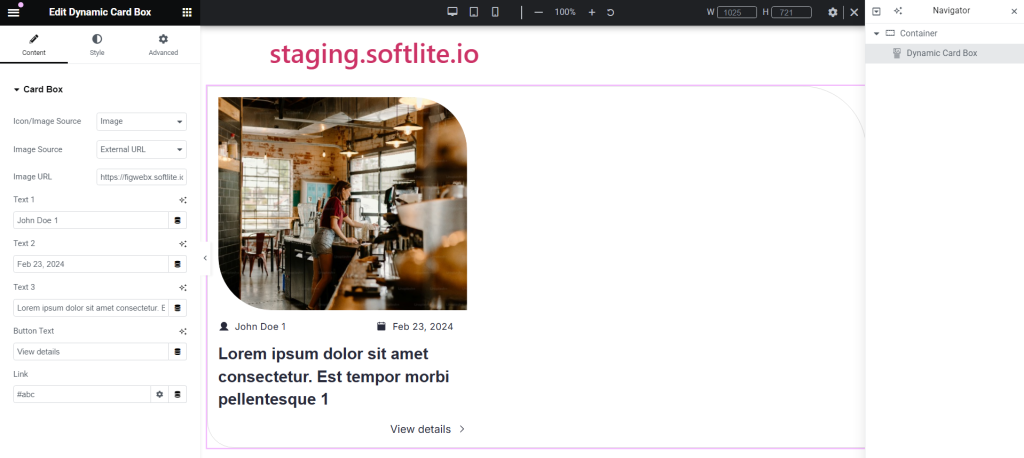Open link options gear in Link field
The width and height of the screenshot is (1024, 458).
[159, 395]
